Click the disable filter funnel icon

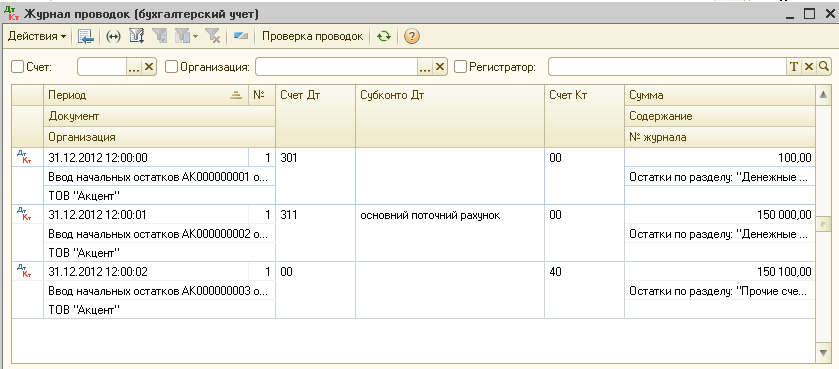click(x=213, y=36)
